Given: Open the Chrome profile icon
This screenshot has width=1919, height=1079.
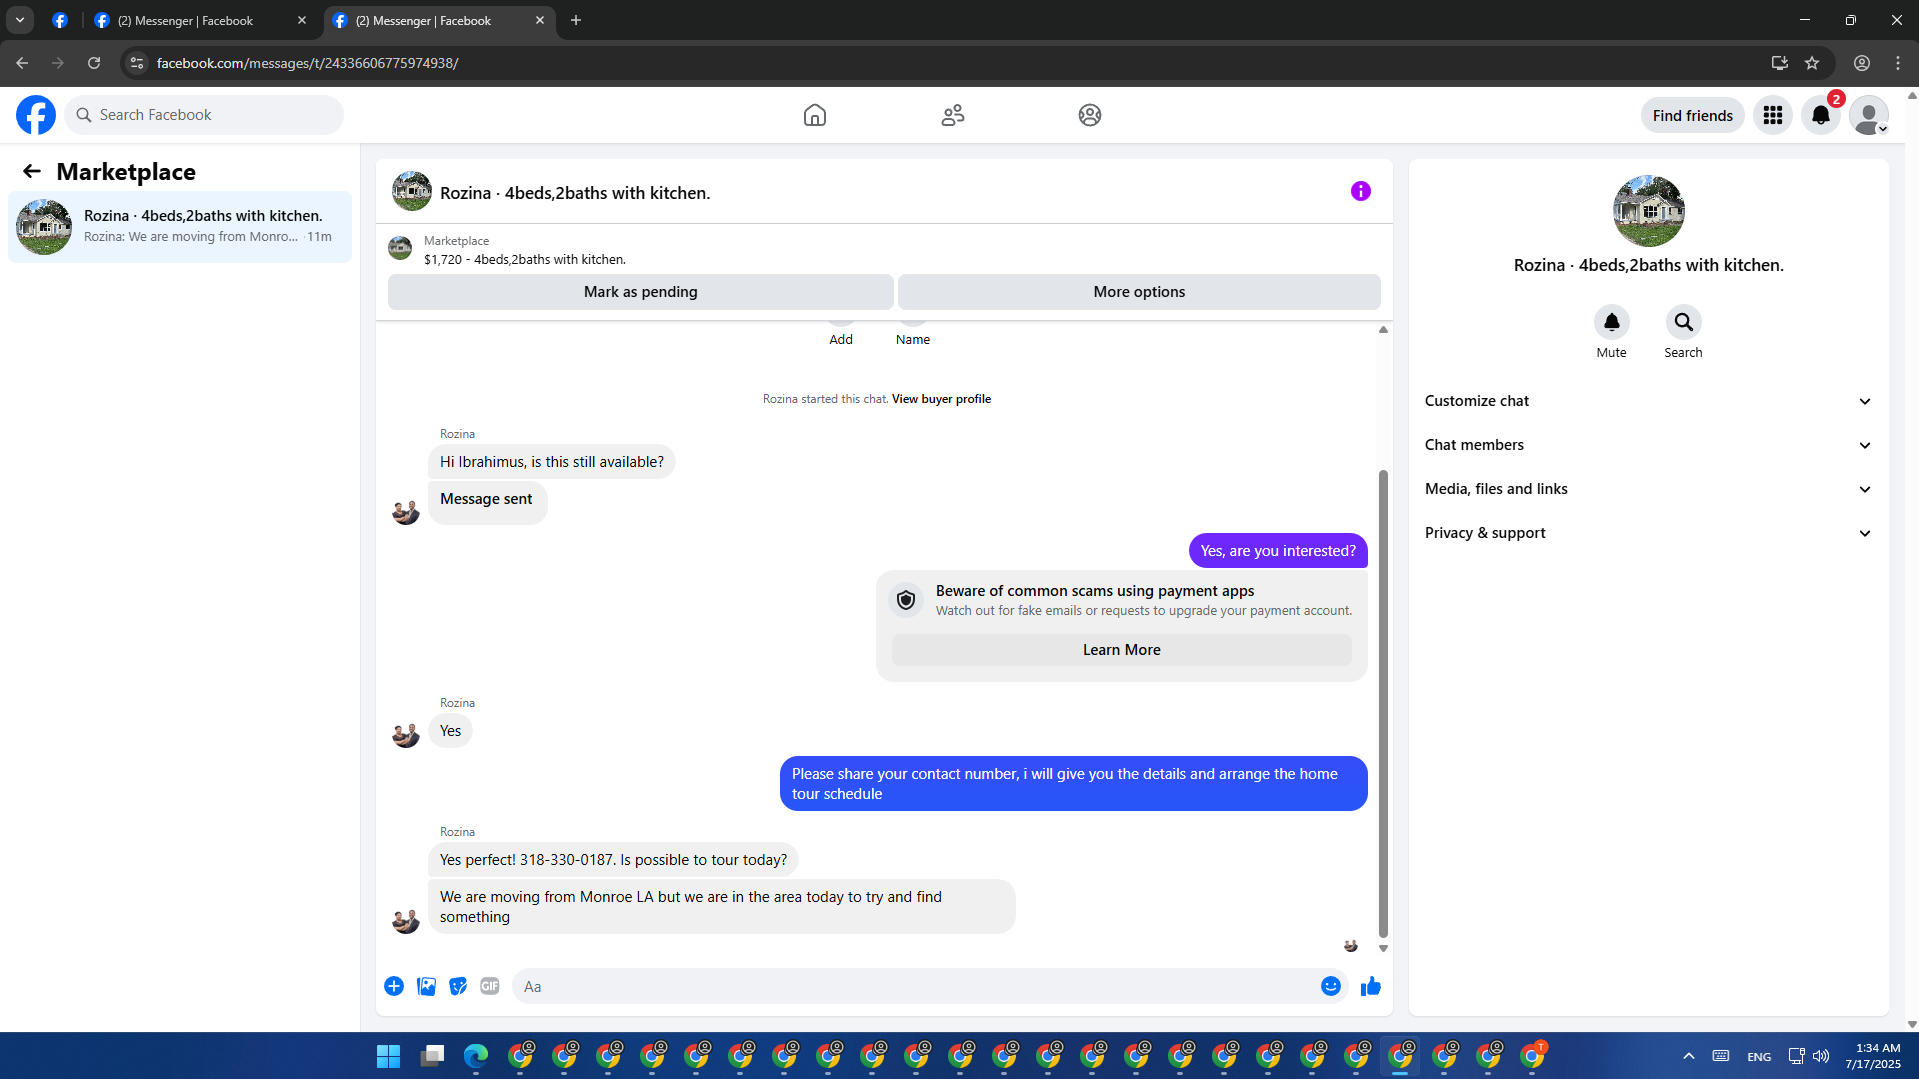Looking at the screenshot, I should (1862, 63).
